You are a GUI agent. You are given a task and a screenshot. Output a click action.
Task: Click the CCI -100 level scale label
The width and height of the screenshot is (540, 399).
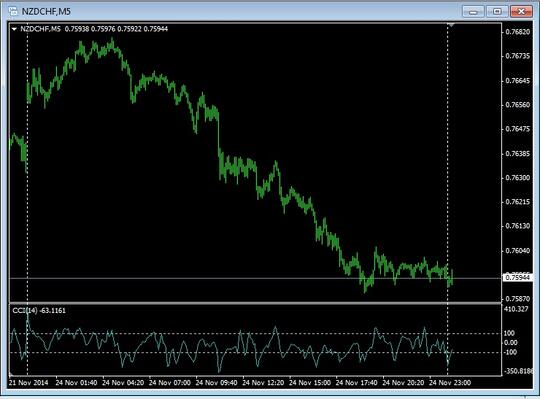click(x=510, y=352)
